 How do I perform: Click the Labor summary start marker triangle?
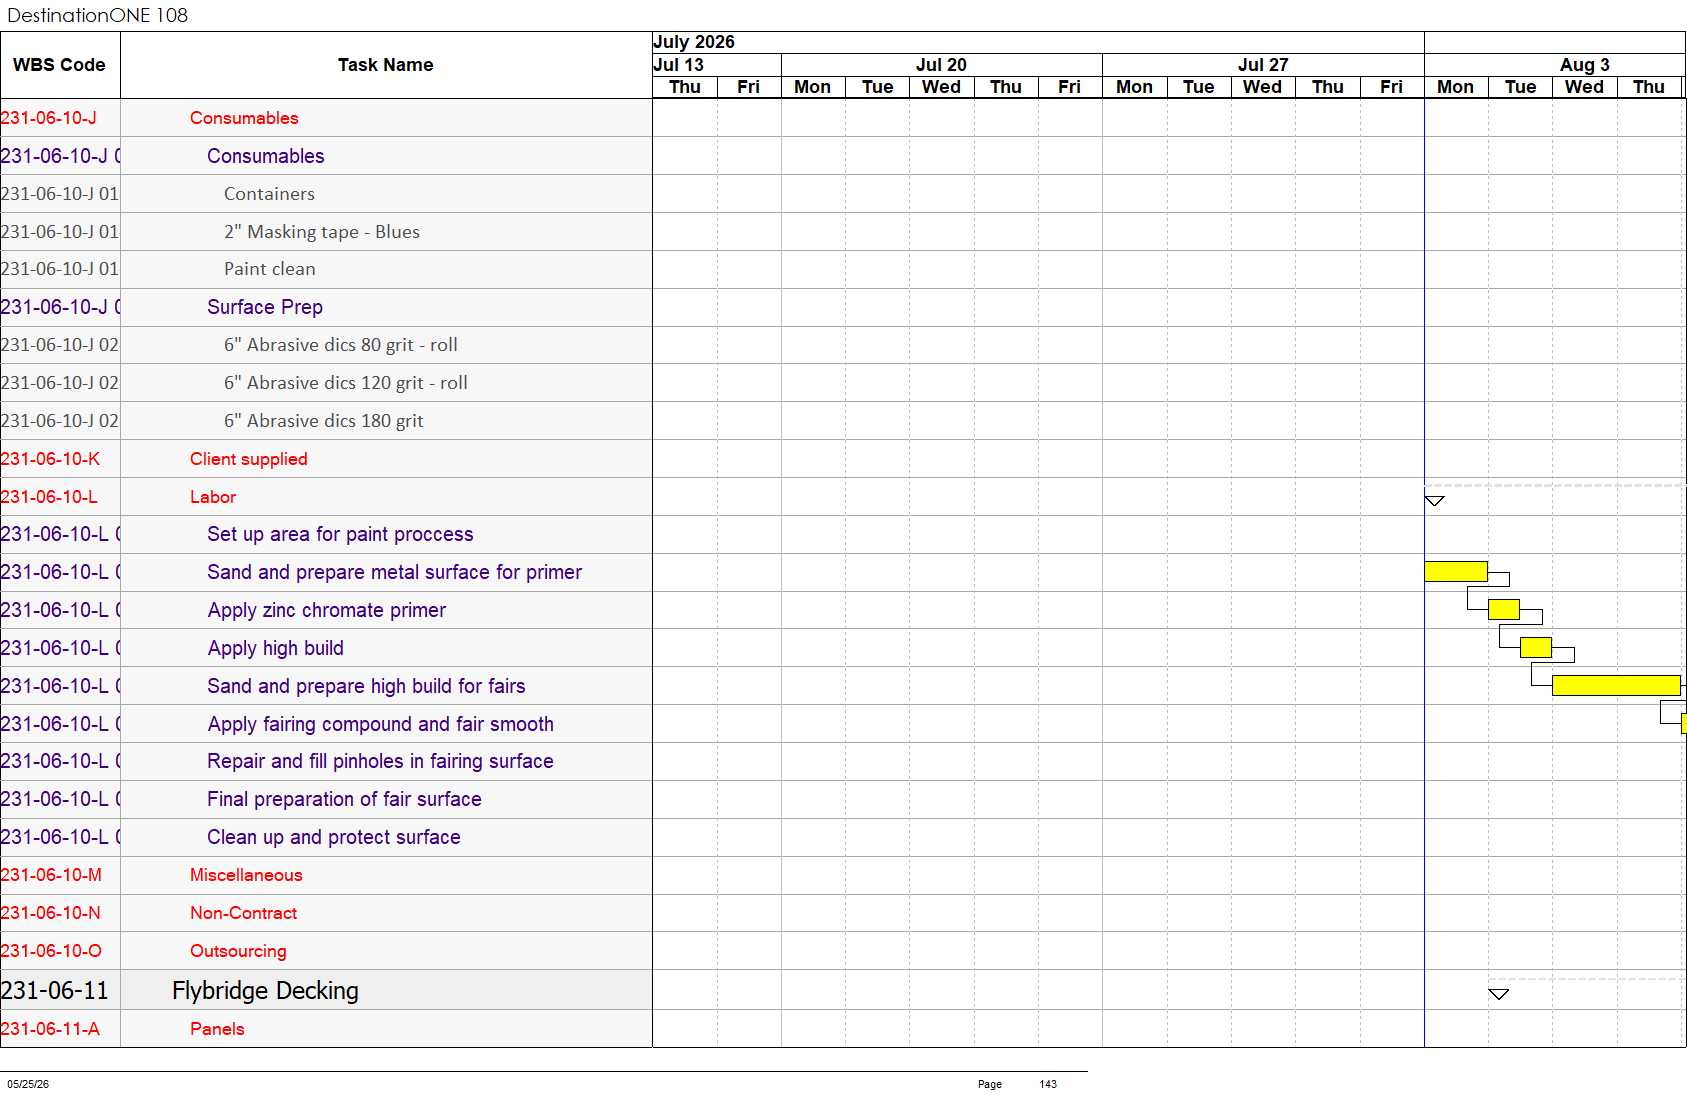(x=1434, y=501)
